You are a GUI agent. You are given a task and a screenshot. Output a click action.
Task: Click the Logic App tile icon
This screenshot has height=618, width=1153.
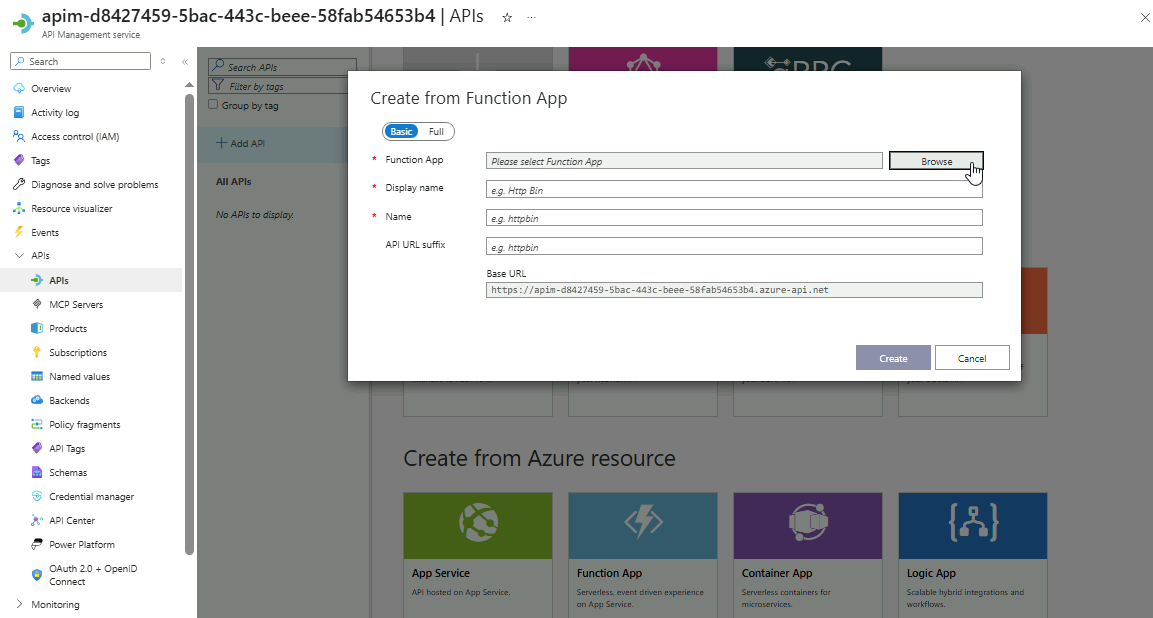click(x=972, y=523)
